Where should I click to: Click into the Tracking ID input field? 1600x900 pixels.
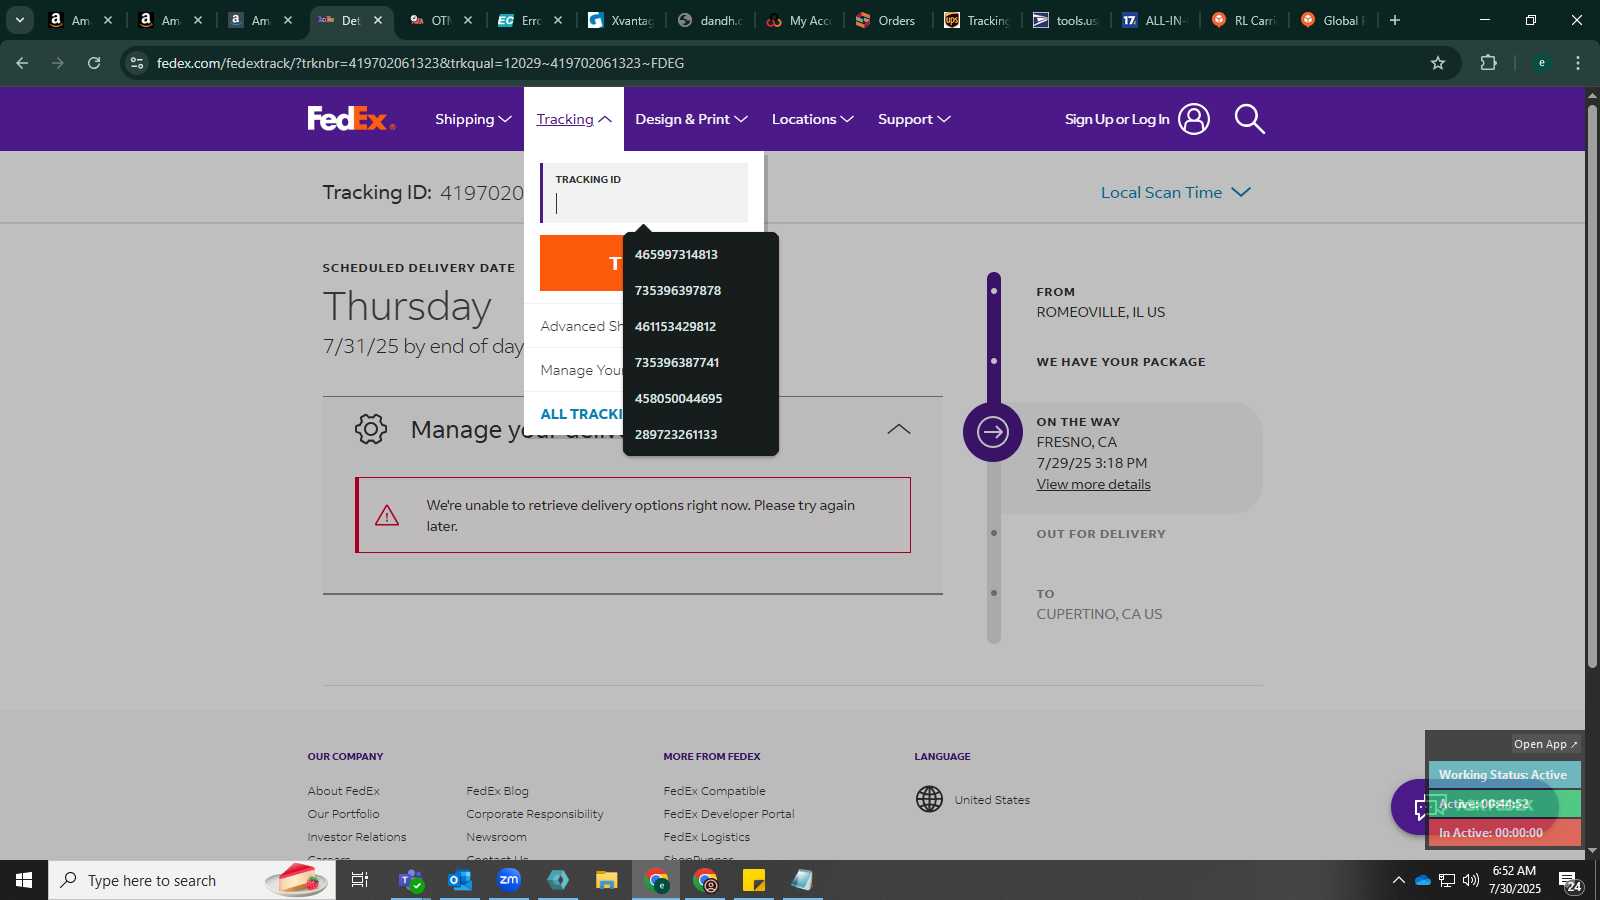pyautogui.click(x=645, y=192)
